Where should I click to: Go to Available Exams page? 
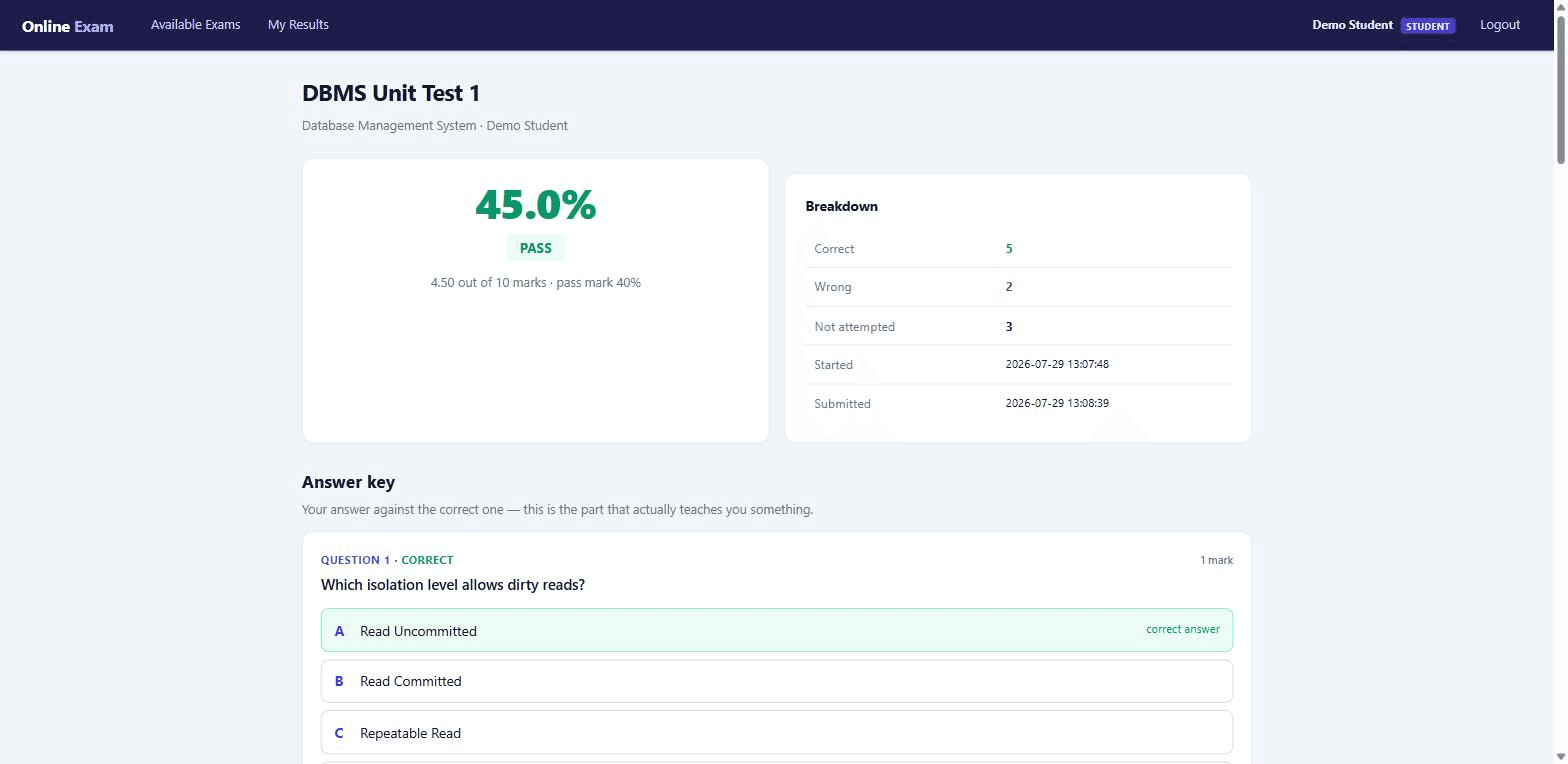[196, 25]
